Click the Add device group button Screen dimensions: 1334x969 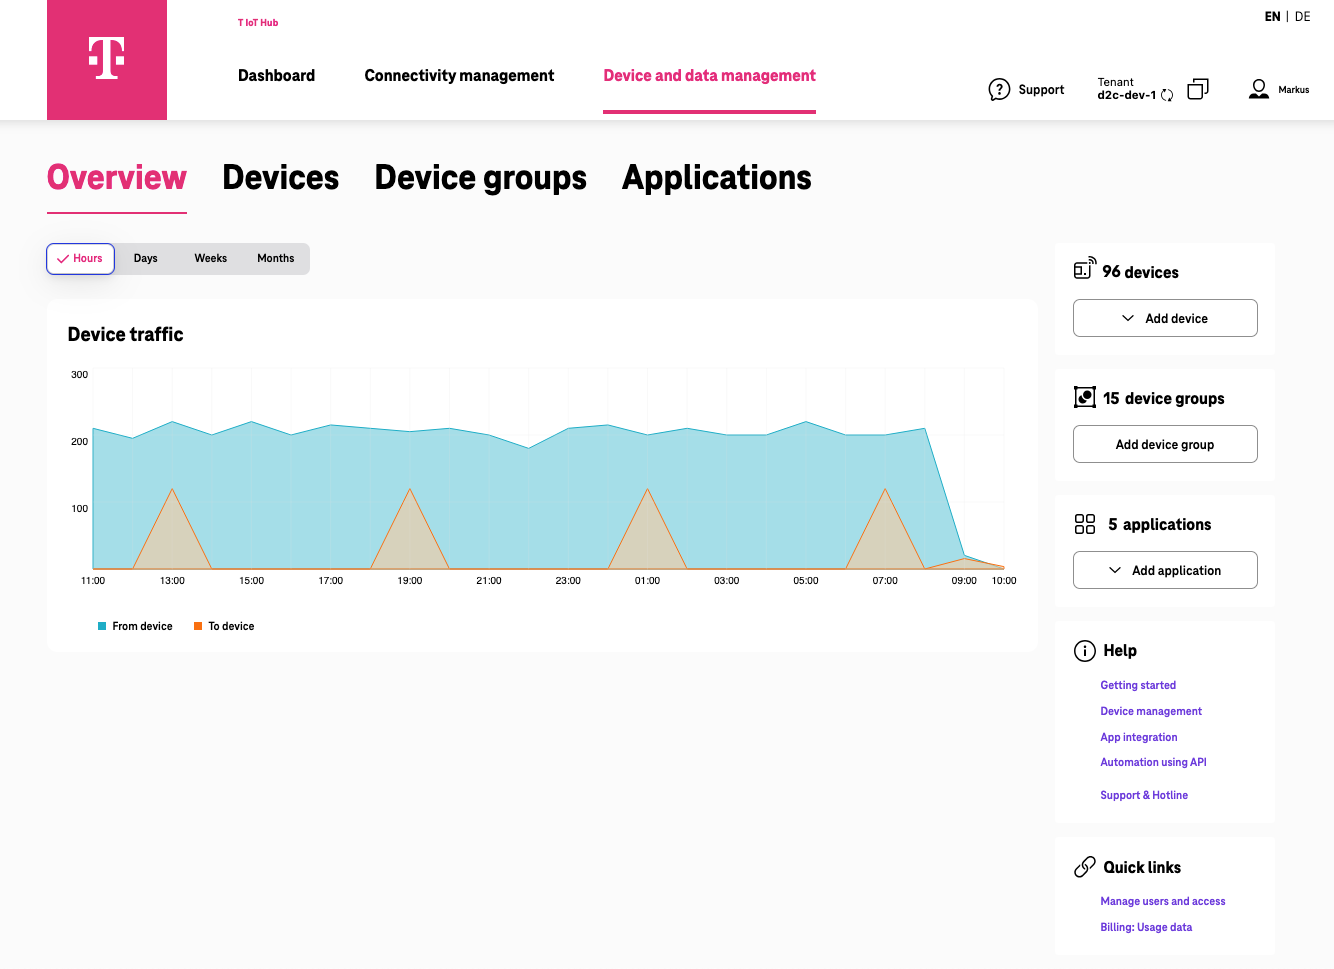point(1165,444)
